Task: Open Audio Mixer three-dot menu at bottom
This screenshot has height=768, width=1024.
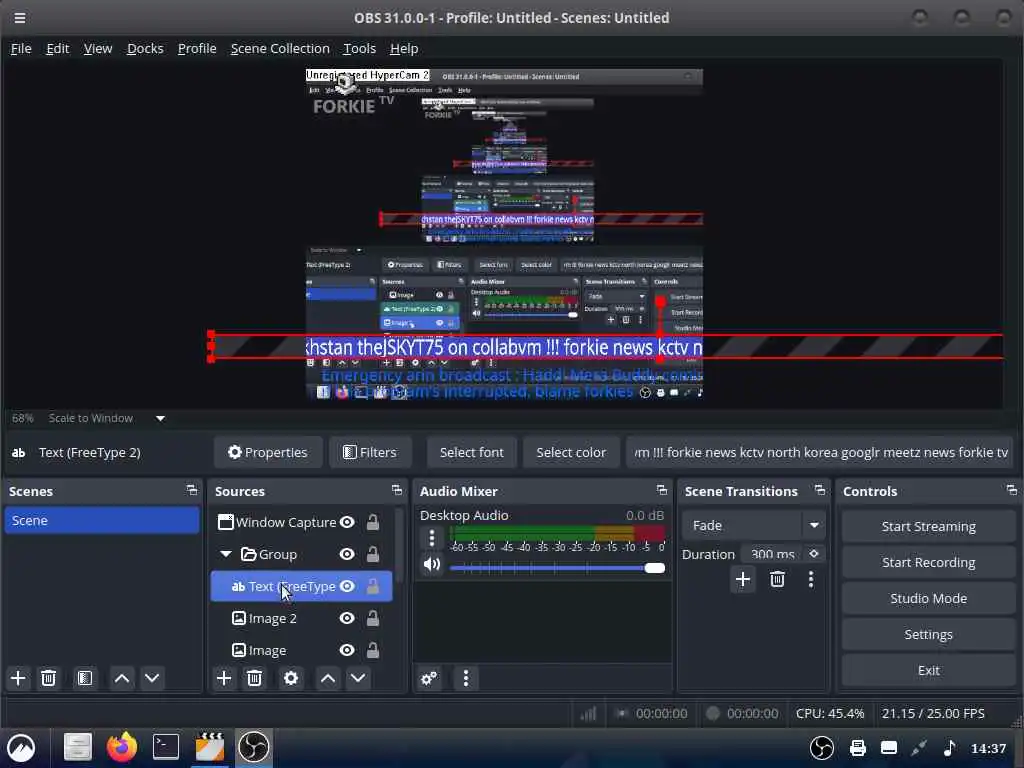Action: 466,678
